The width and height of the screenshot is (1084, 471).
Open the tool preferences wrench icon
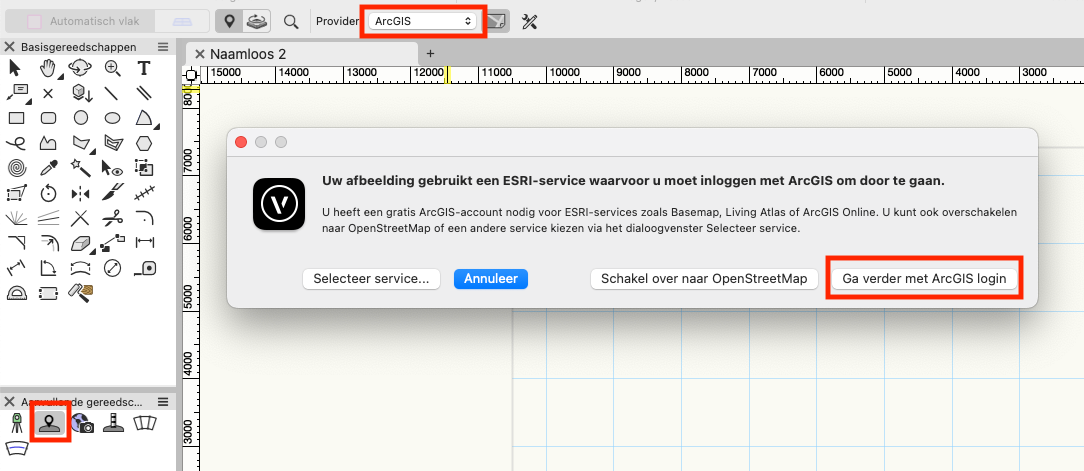coord(530,21)
